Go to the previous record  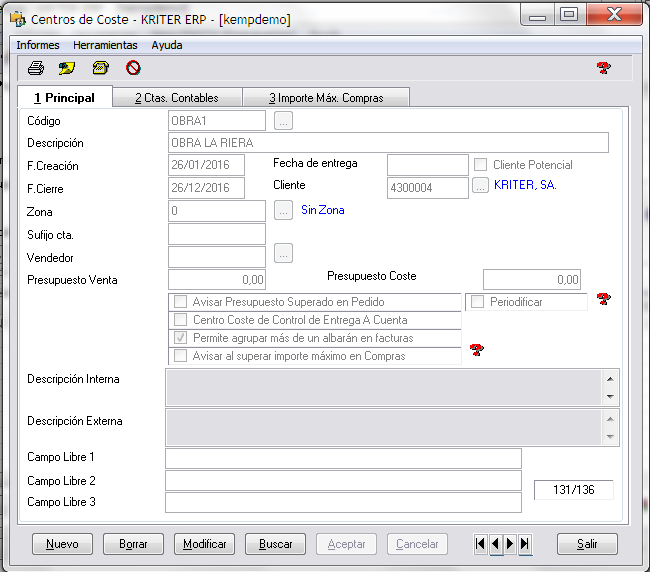(496, 544)
